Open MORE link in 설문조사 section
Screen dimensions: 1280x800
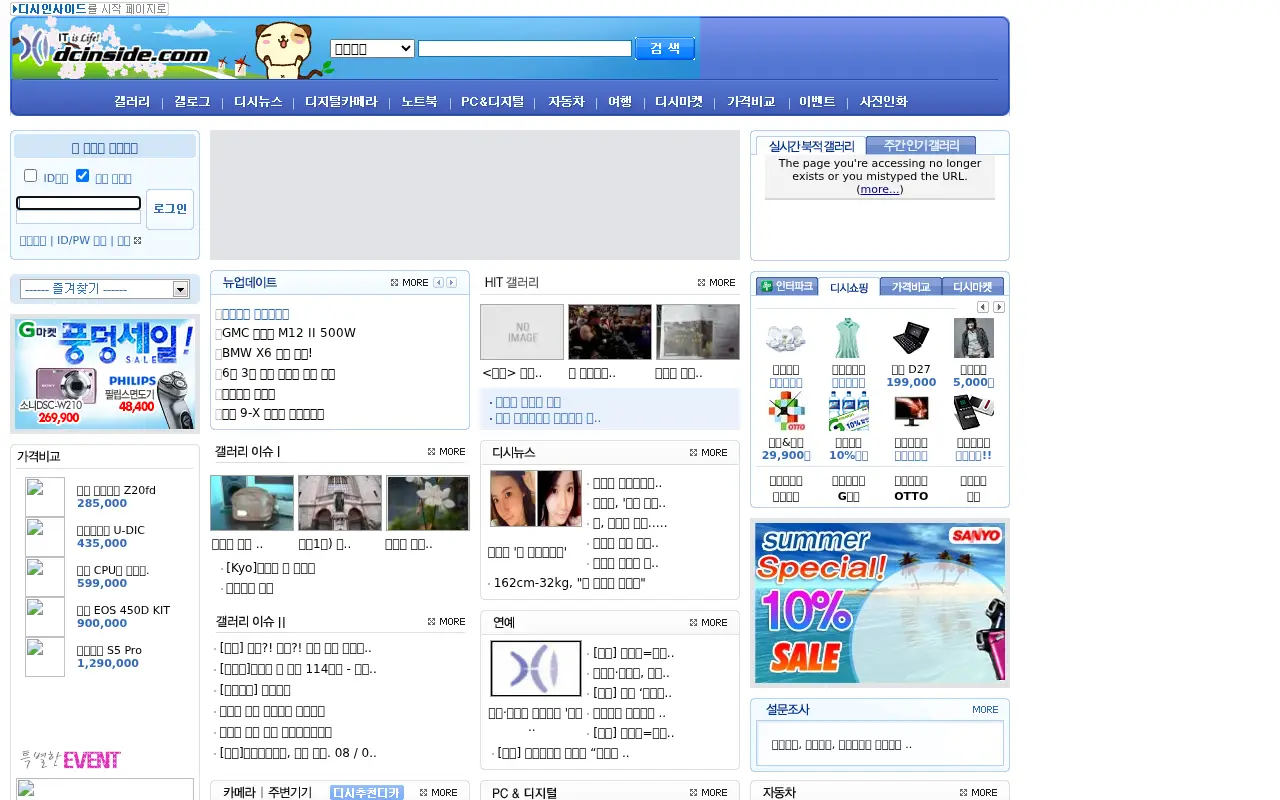coord(985,710)
